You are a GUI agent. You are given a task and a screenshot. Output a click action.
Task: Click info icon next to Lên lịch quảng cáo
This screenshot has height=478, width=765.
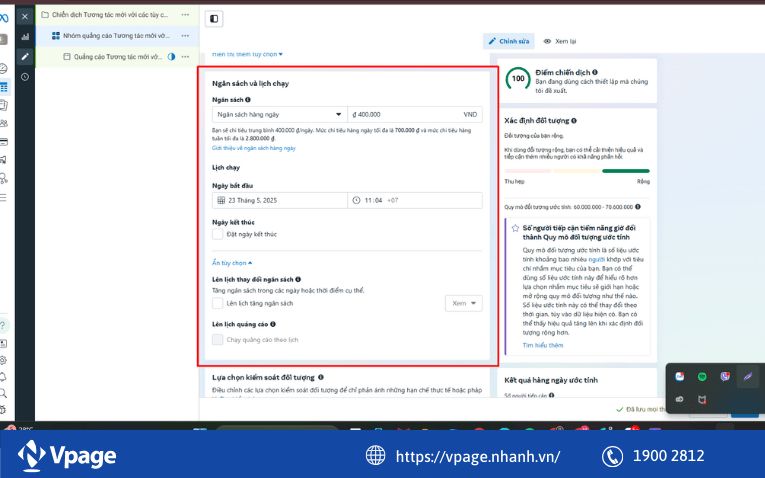point(273,324)
